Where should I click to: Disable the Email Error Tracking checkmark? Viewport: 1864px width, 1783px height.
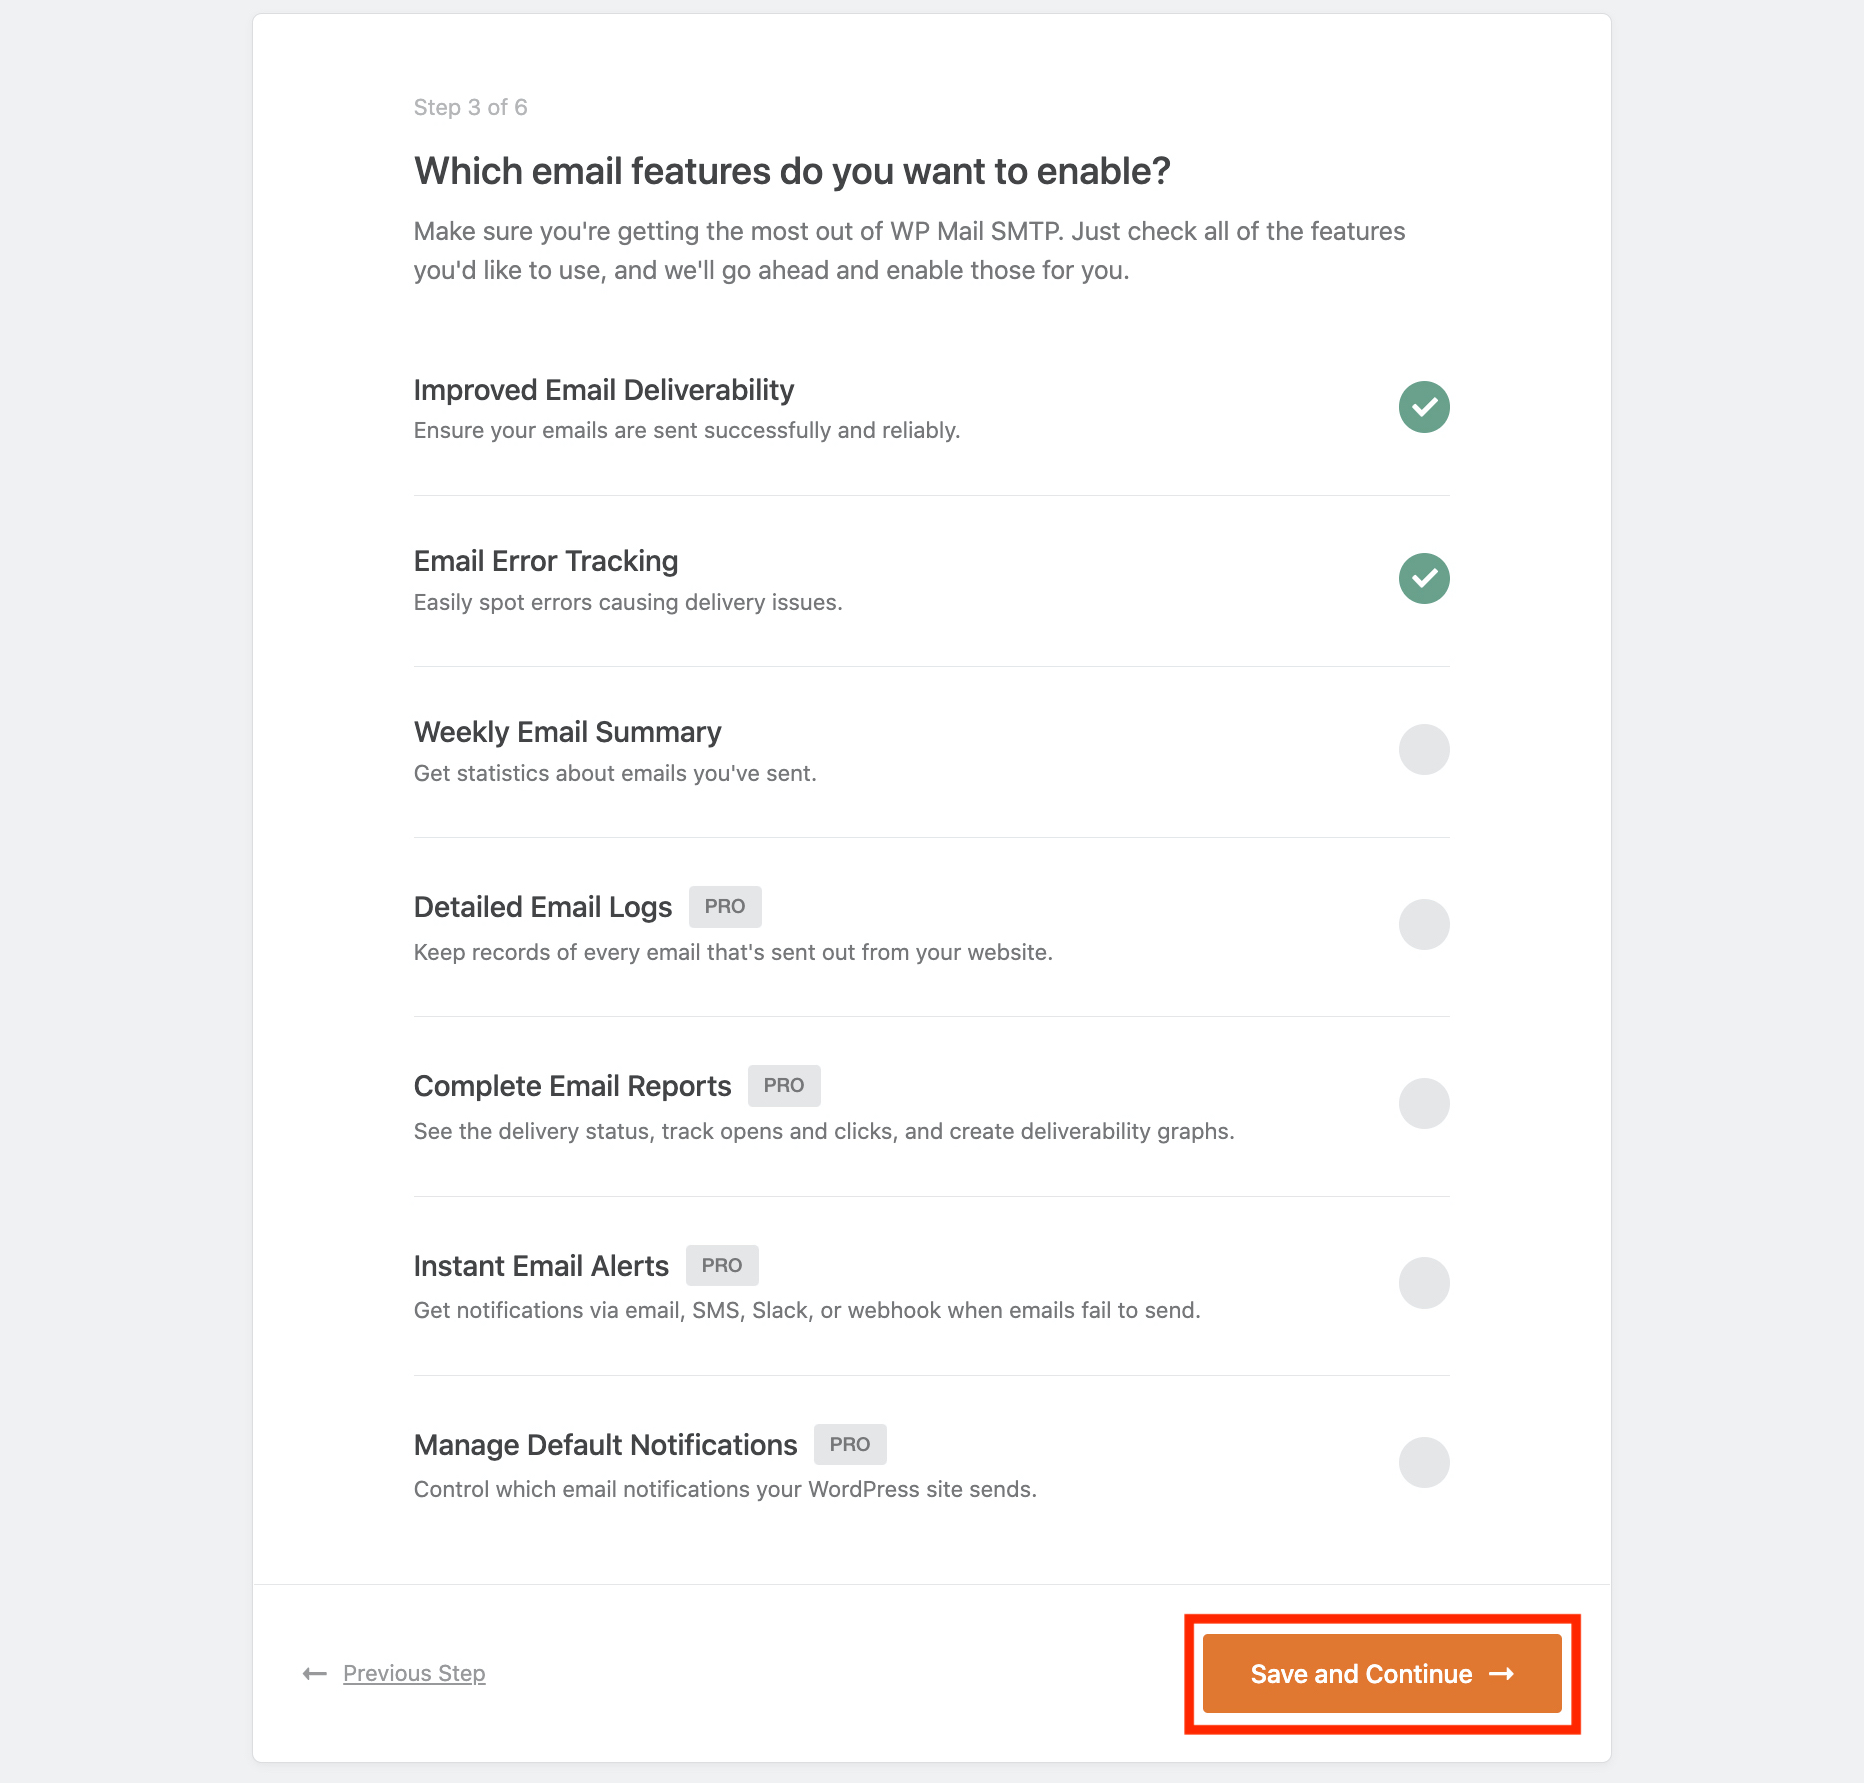(x=1424, y=578)
